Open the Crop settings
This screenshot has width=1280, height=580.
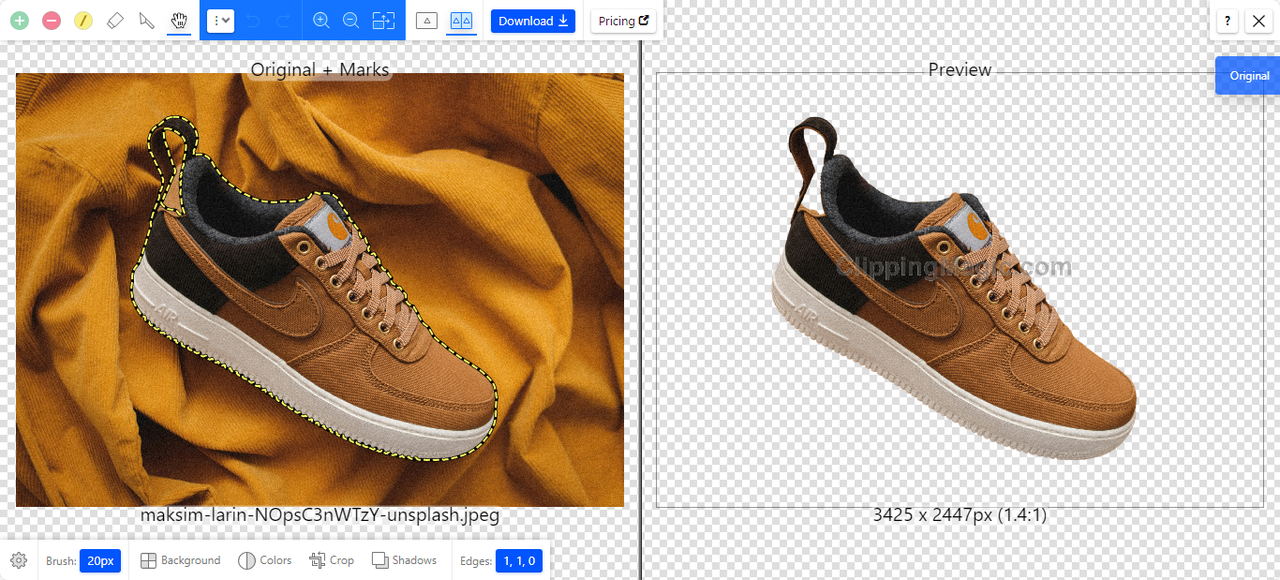point(332,560)
